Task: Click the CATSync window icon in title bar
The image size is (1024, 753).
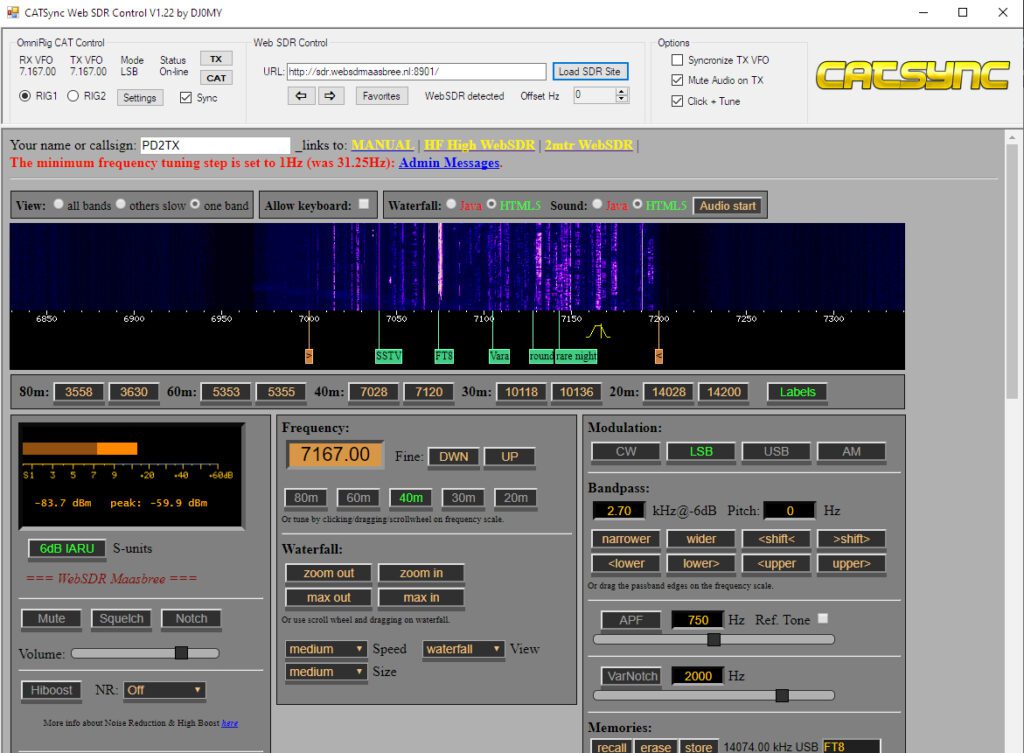Action: tap(12, 13)
